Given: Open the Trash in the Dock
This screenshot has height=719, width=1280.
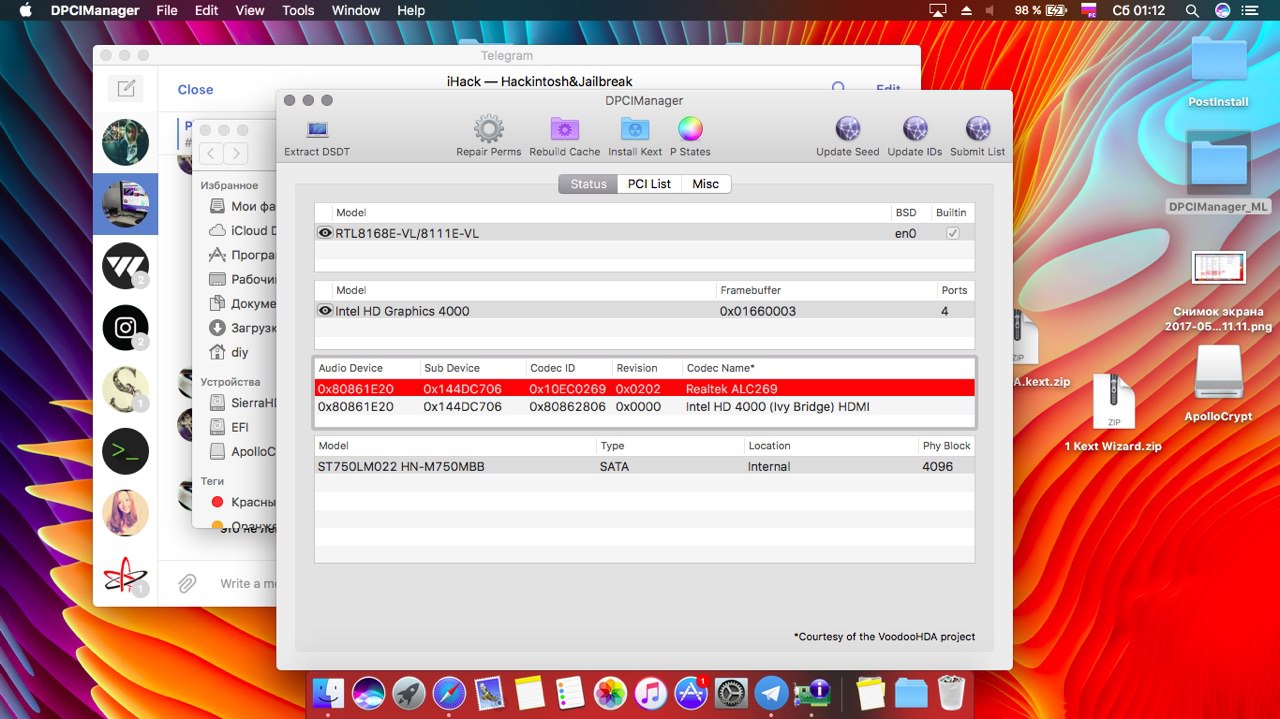Looking at the screenshot, I should (x=951, y=693).
